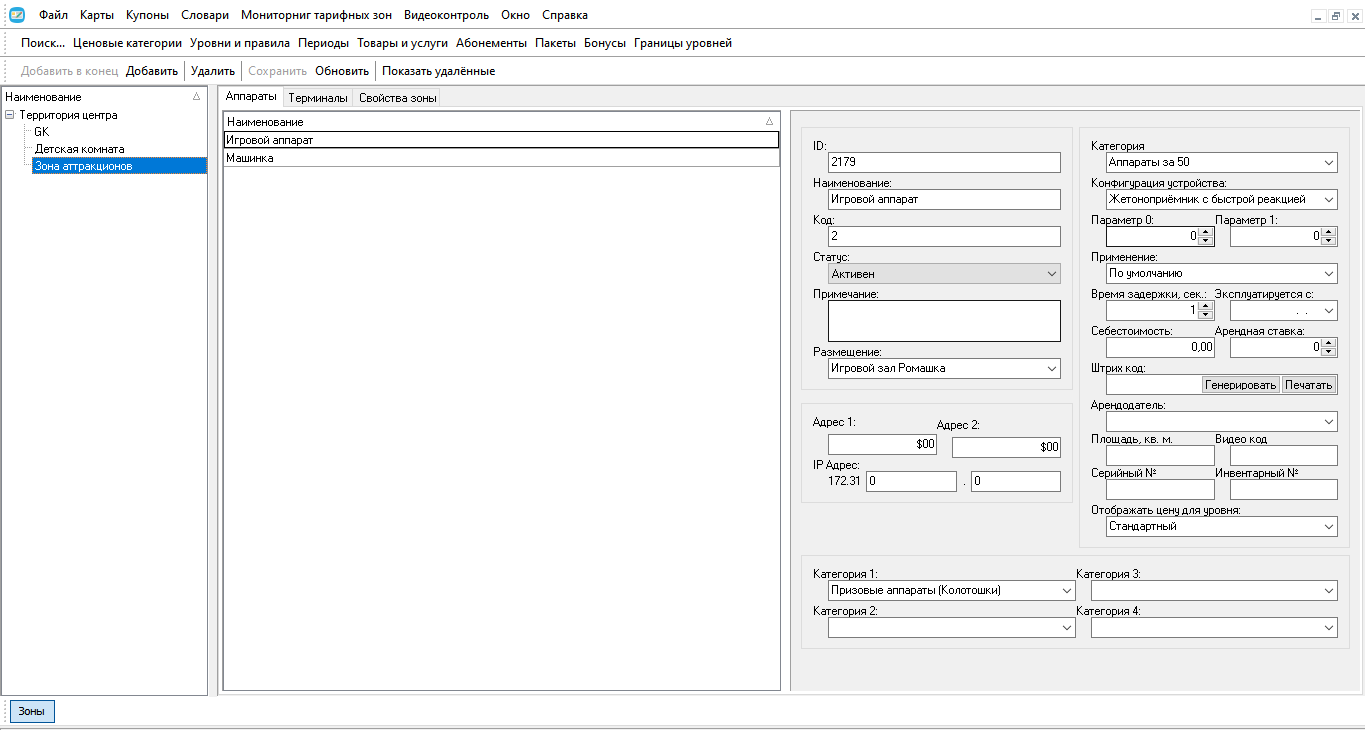Increase Параметр 0 spinner value
This screenshot has height=730, width=1365.
[1206, 232]
